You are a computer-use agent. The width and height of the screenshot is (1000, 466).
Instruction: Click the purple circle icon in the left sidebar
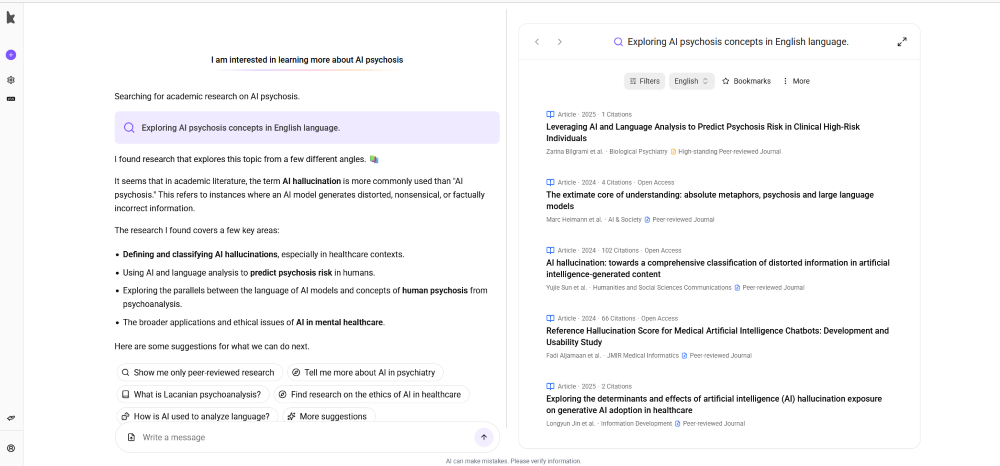point(11,55)
